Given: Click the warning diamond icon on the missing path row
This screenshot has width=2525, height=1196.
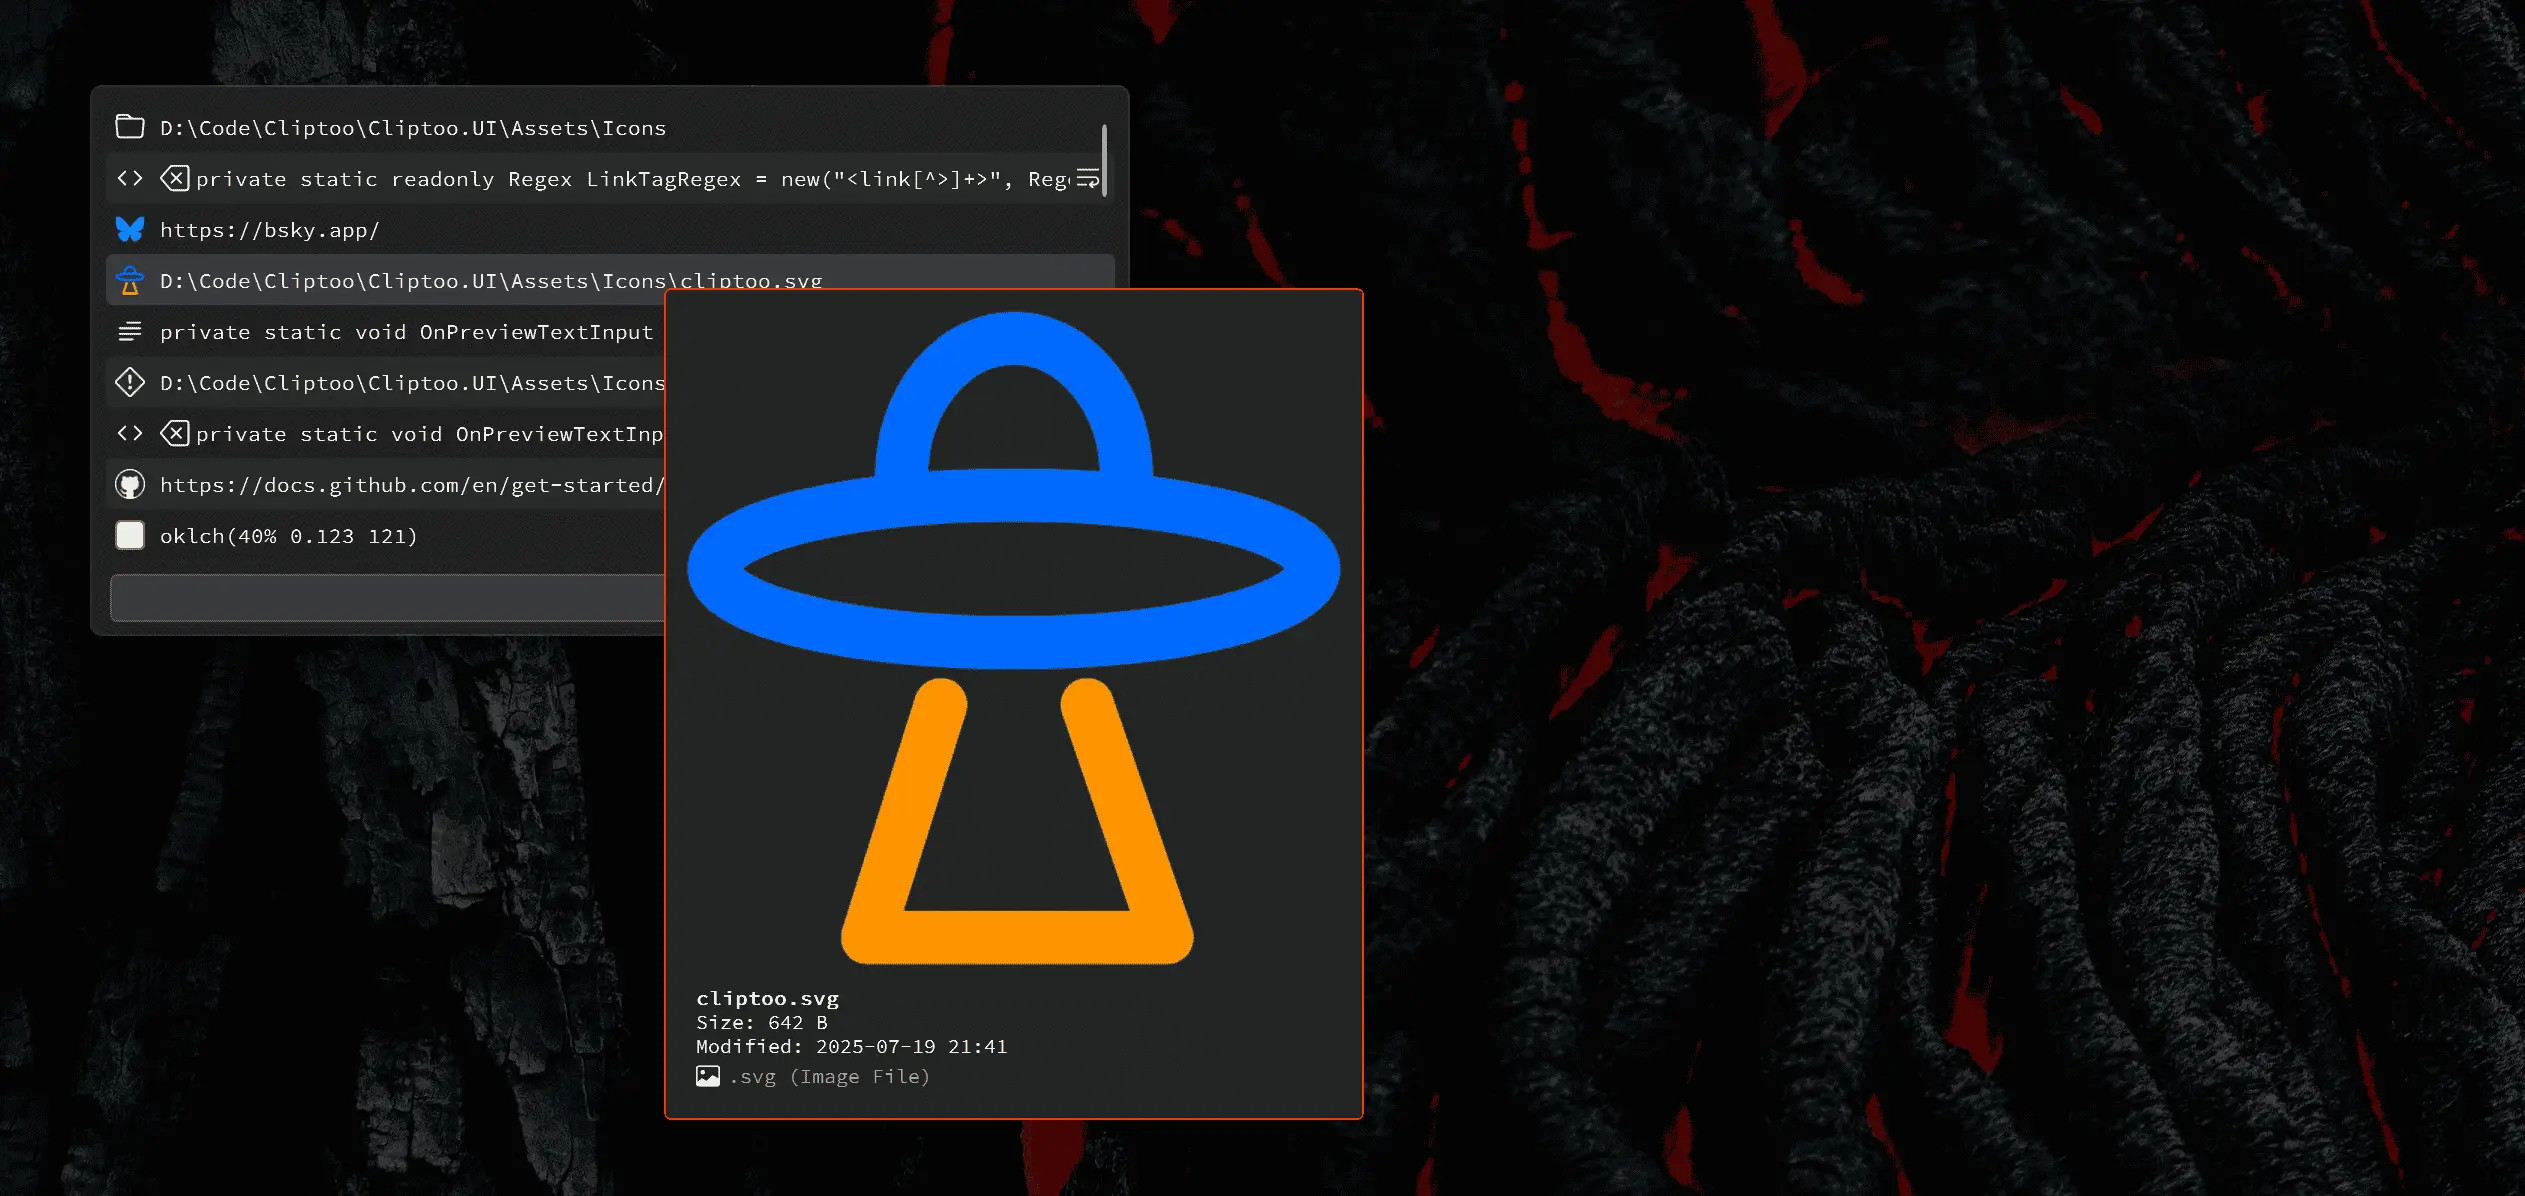Looking at the screenshot, I should click(x=130, y=383).
